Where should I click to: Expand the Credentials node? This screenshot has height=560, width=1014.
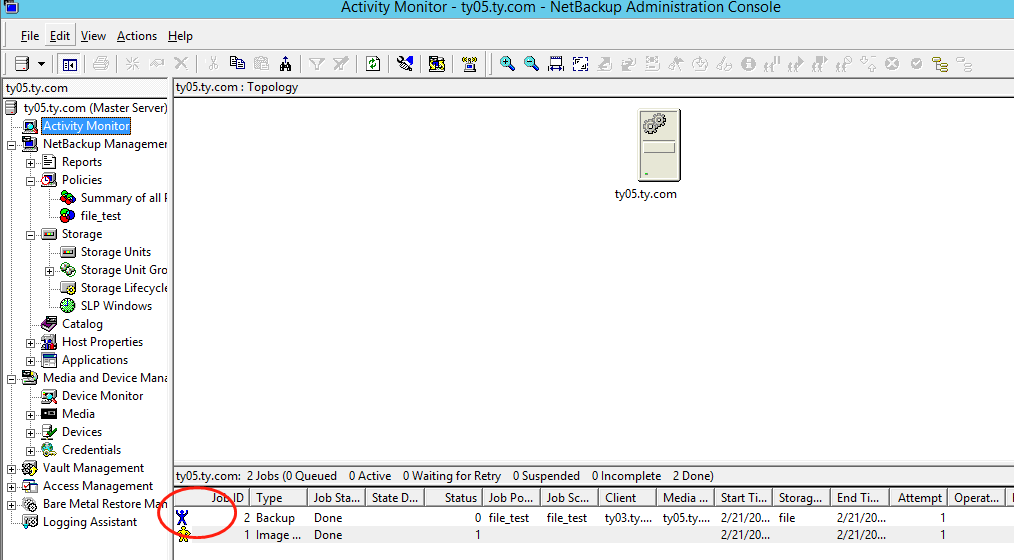click(30, 451)
